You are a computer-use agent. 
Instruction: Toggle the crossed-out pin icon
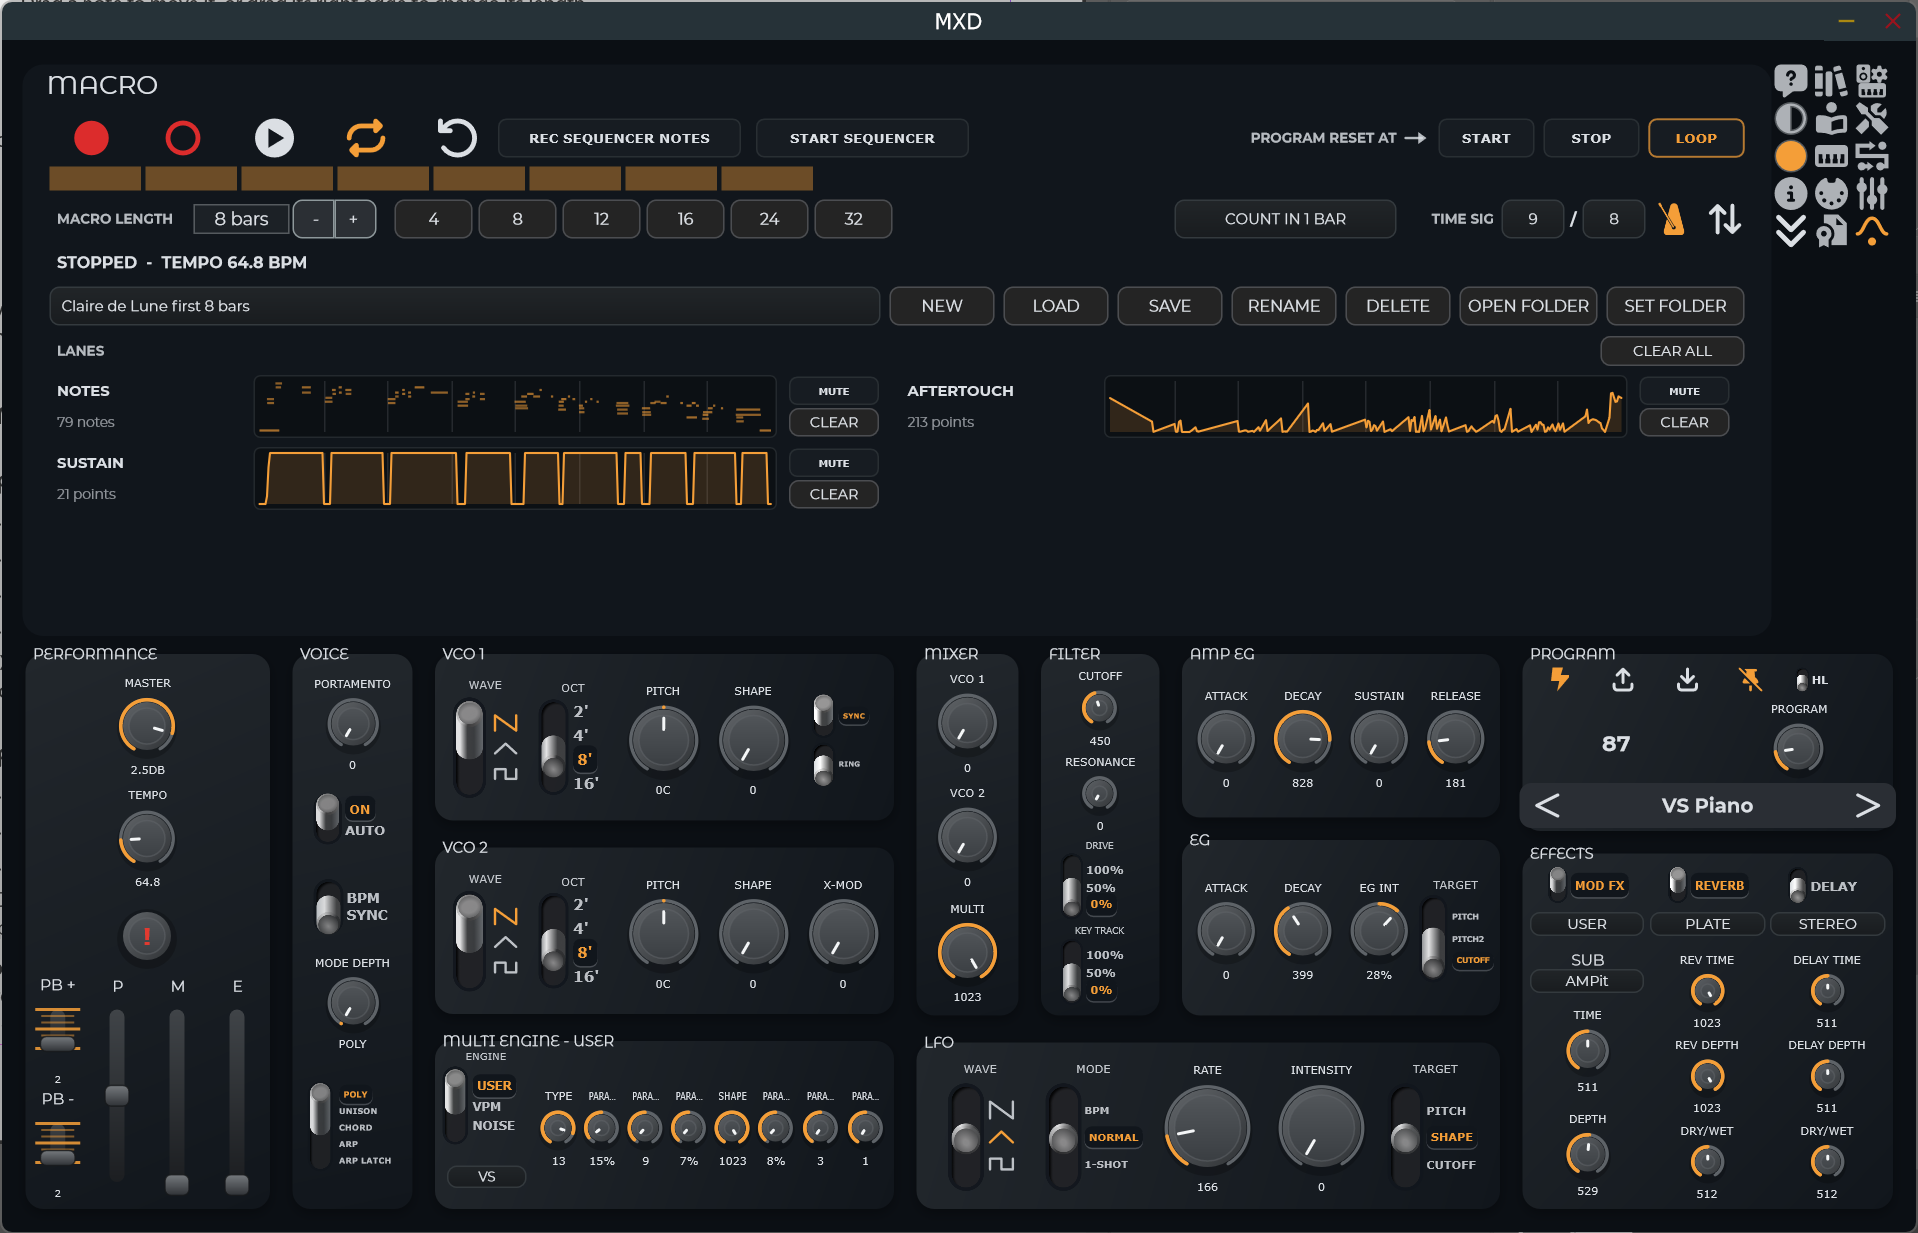[1750, 680]
